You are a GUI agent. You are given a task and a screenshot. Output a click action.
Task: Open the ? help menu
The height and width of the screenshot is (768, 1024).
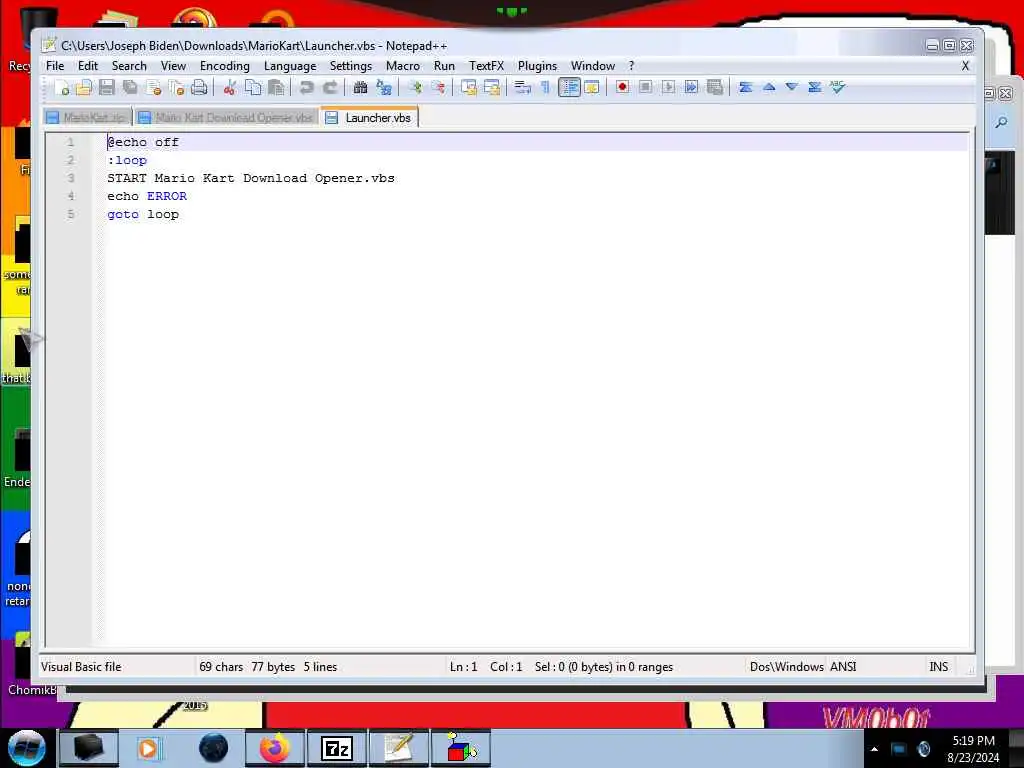[631, 66]
